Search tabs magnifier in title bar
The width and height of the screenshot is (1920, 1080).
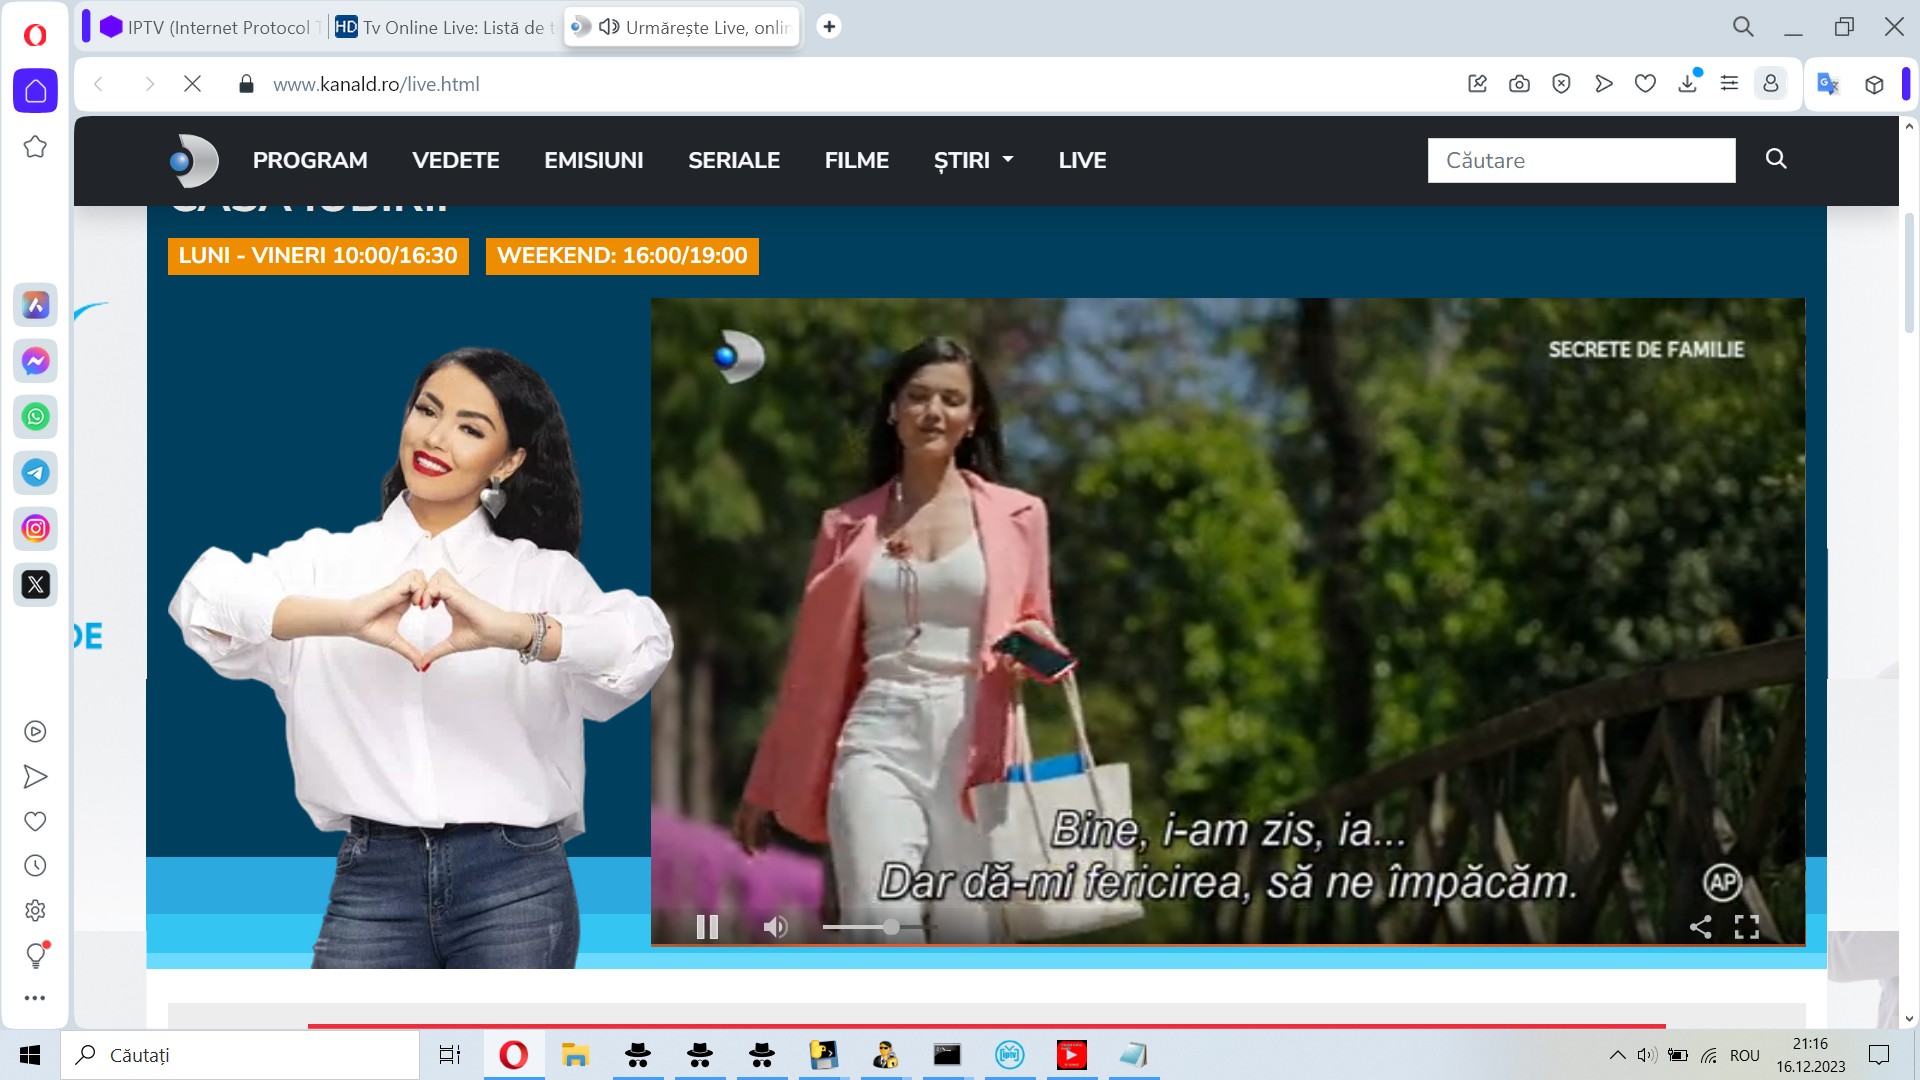pyautogui.click(x=1743, y=27)
